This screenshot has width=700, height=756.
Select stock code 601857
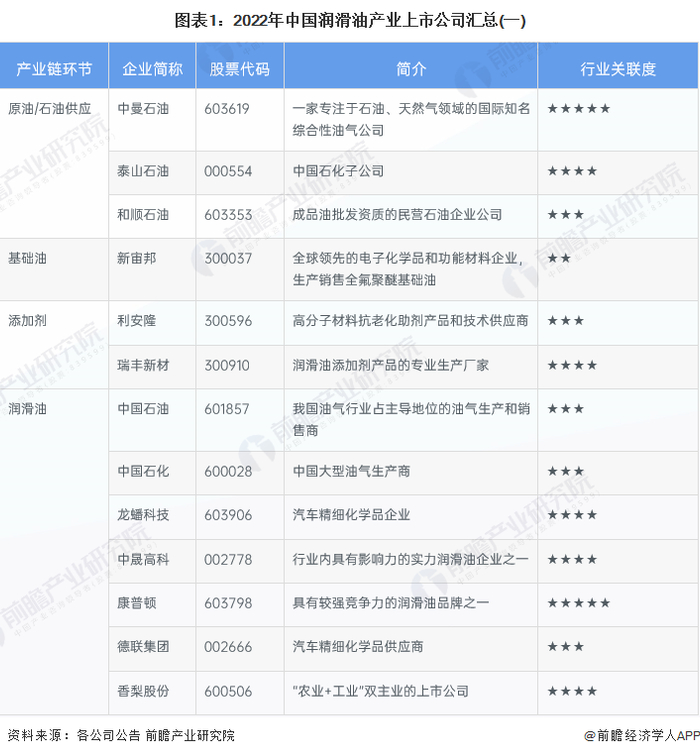coord(227,408)
